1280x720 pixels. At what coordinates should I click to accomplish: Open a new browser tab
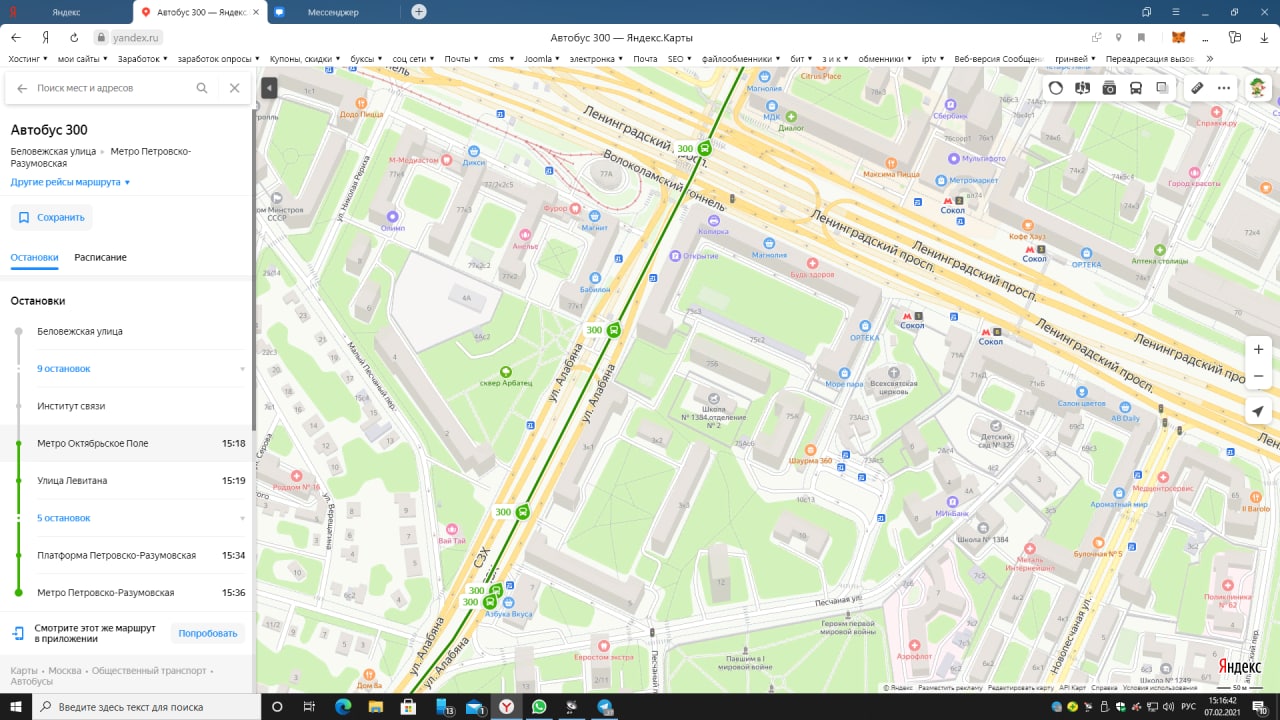tap(419, 12)
